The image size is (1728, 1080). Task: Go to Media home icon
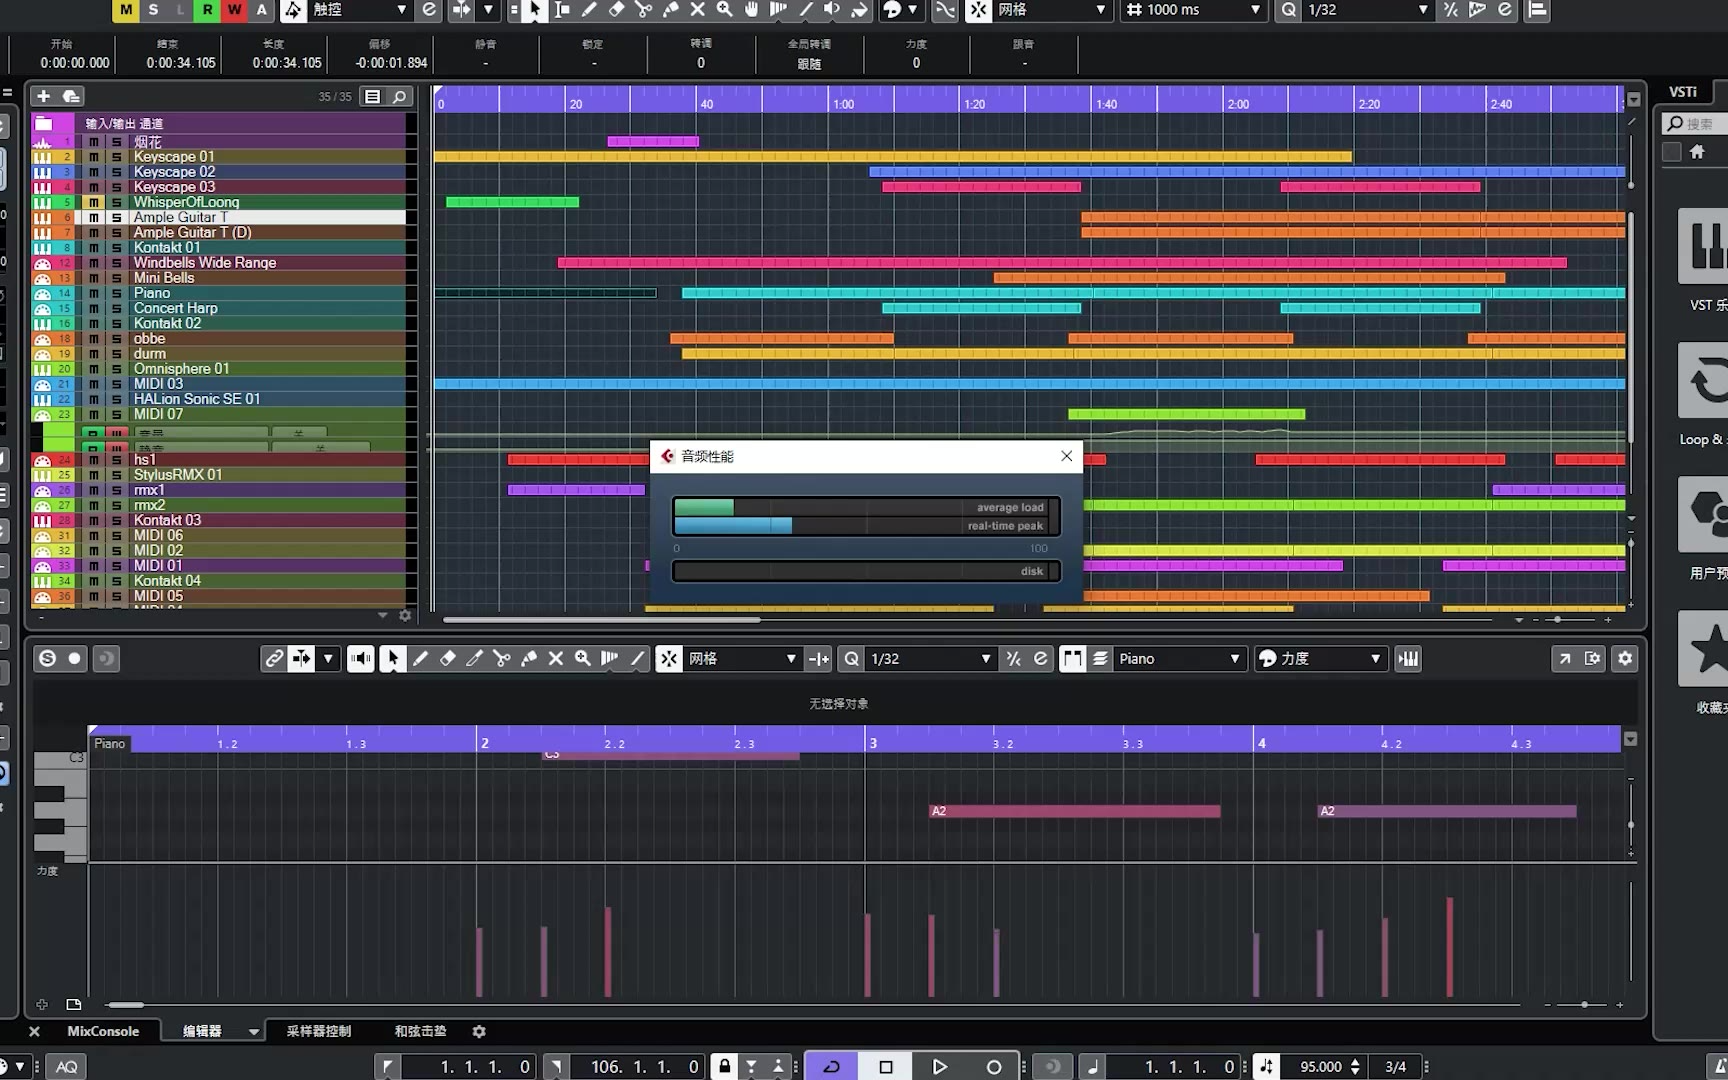click(1697, 152)
